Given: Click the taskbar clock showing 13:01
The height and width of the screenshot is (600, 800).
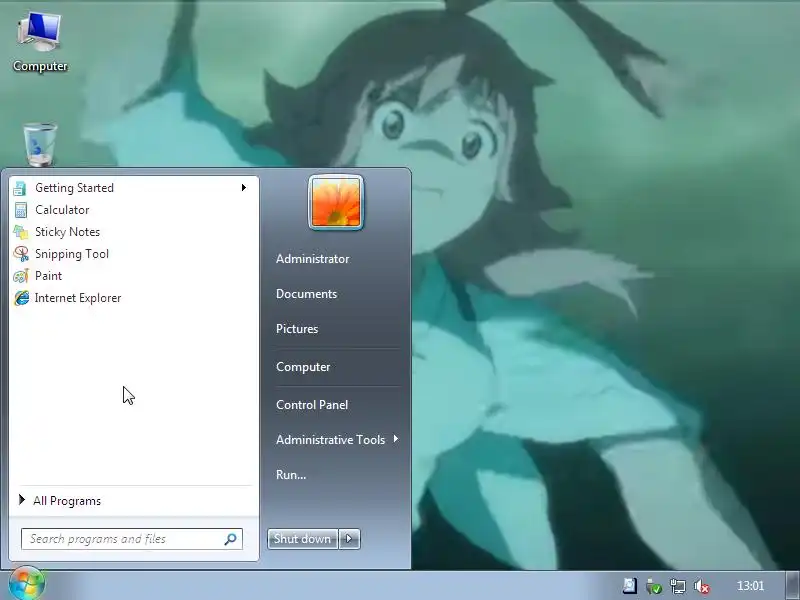Looking at the screenshot, I should coord(751,586).
